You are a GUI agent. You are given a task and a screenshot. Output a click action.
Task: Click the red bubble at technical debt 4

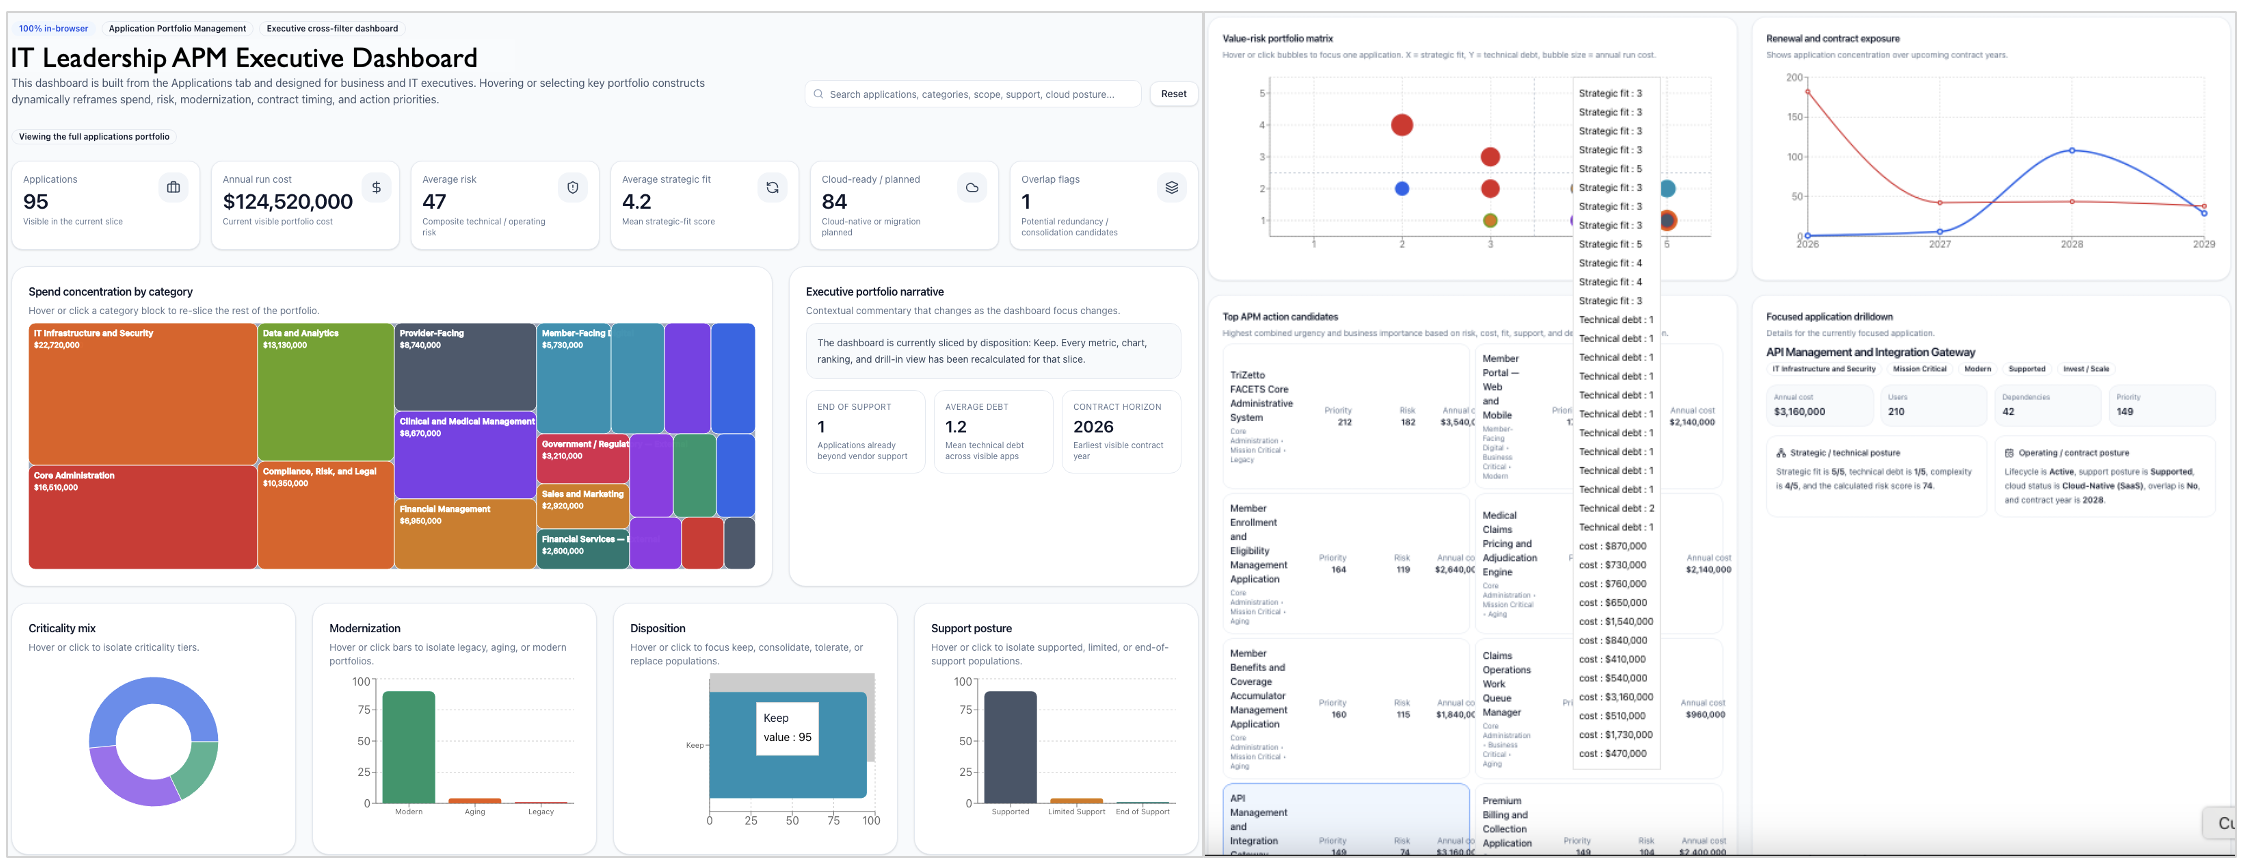(x=1402, y=125)
